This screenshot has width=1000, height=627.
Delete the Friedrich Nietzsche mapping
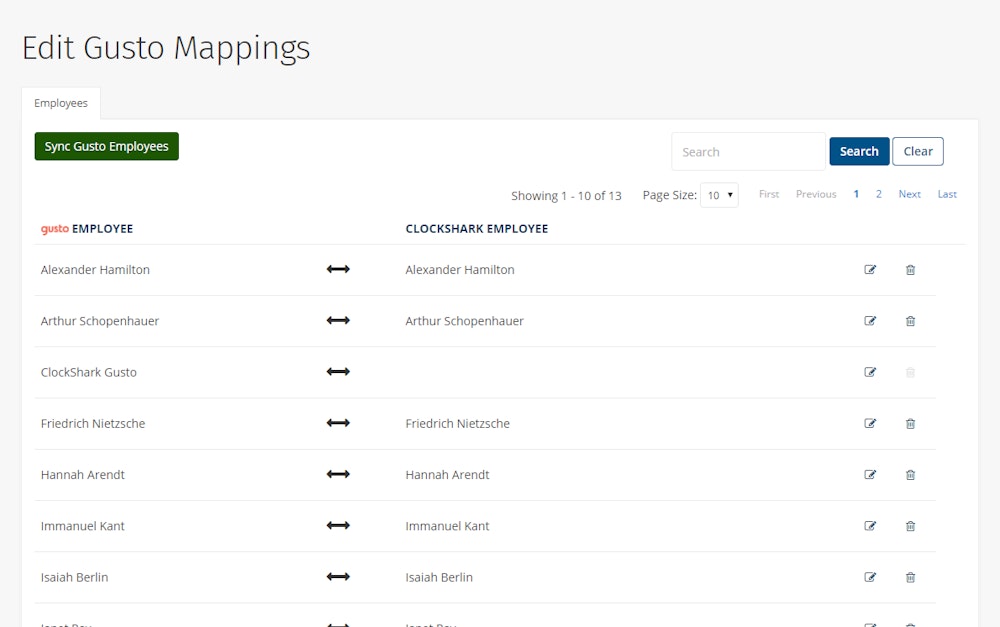910,424
